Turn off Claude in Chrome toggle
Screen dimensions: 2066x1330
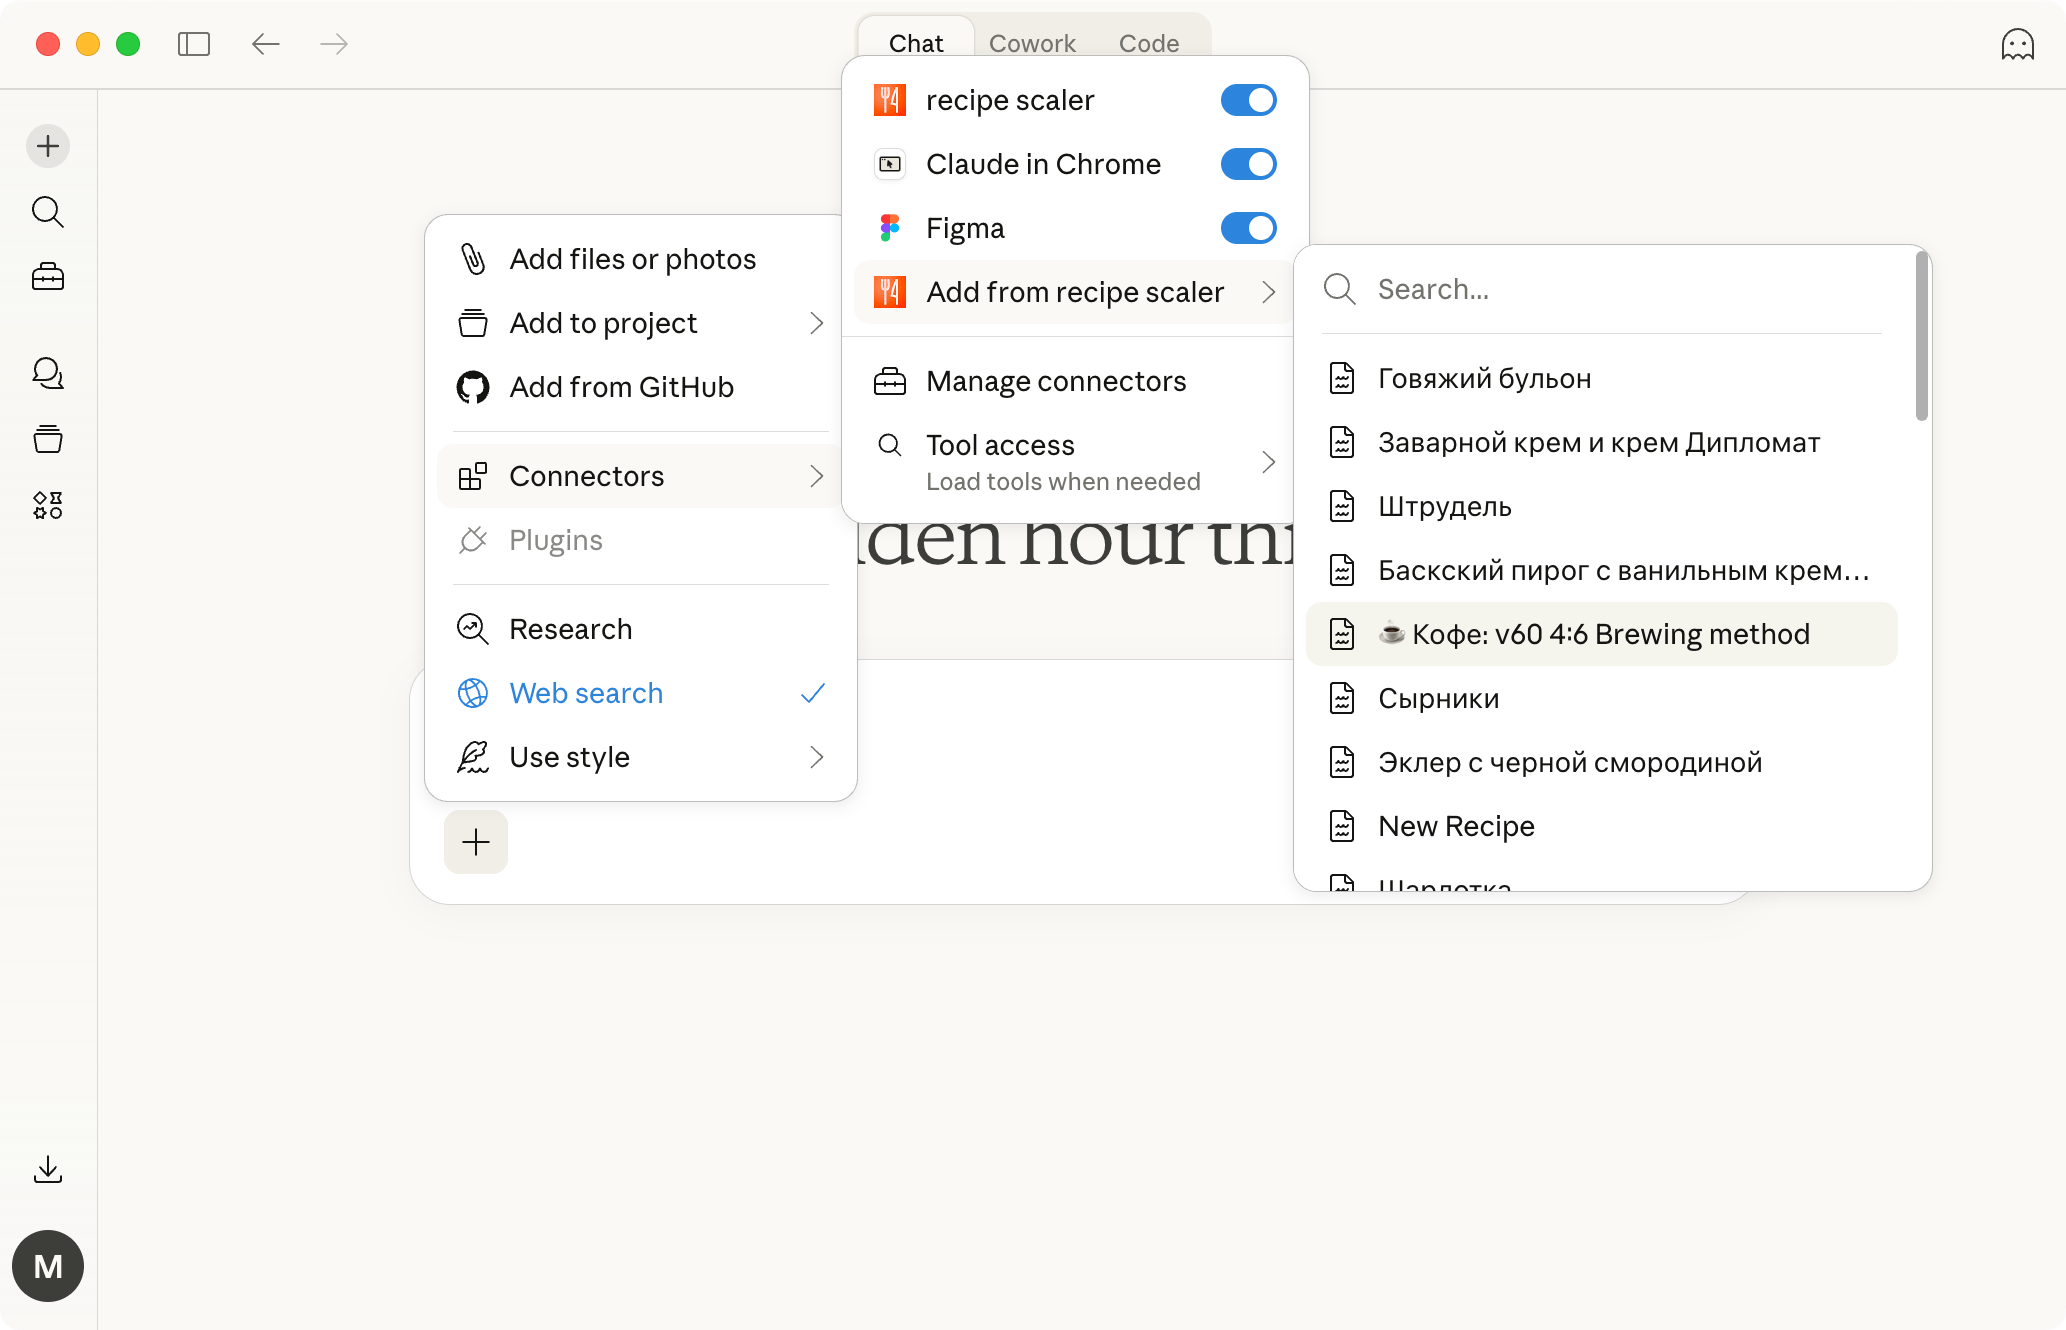pyautogui.click(x=1248, y=164)
